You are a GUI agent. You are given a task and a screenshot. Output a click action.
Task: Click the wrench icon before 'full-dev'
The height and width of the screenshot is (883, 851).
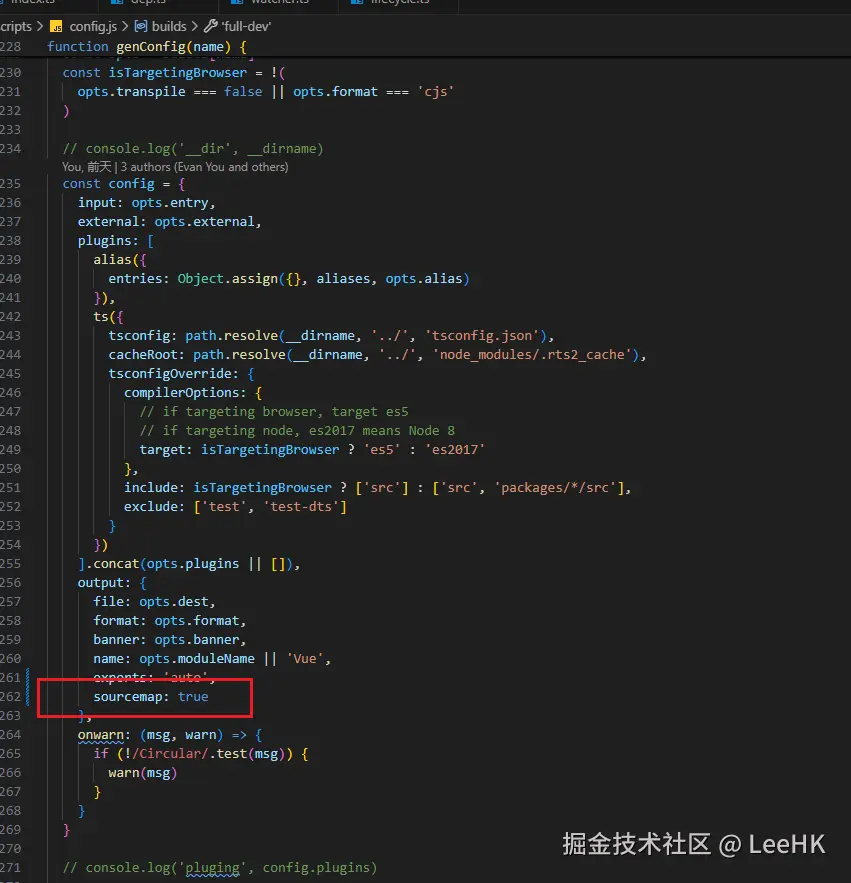point(211,27)
